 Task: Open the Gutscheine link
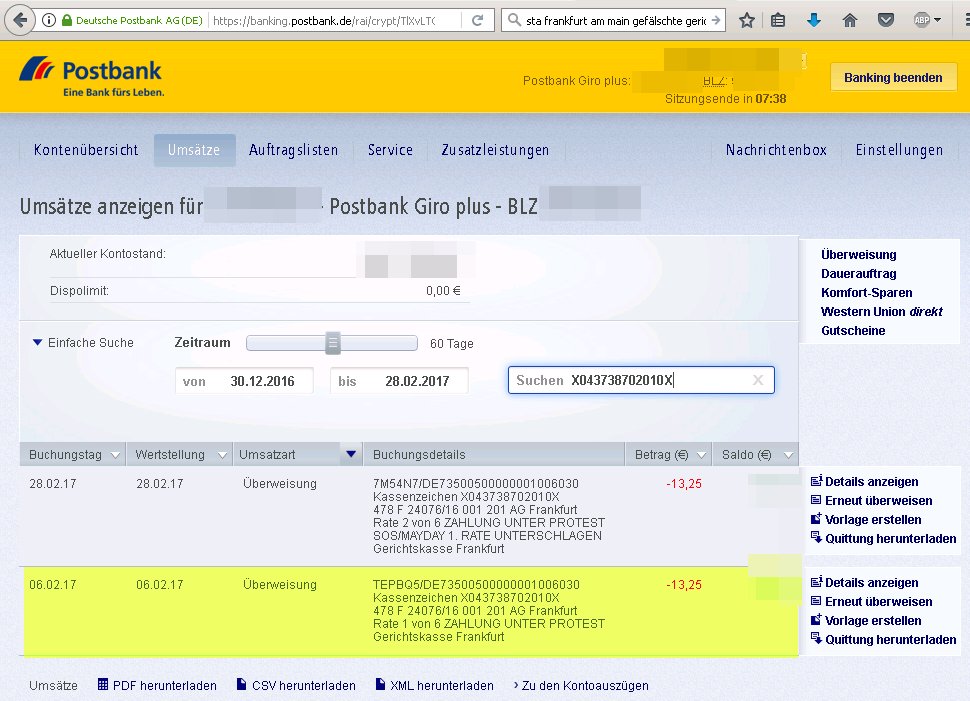853,330
